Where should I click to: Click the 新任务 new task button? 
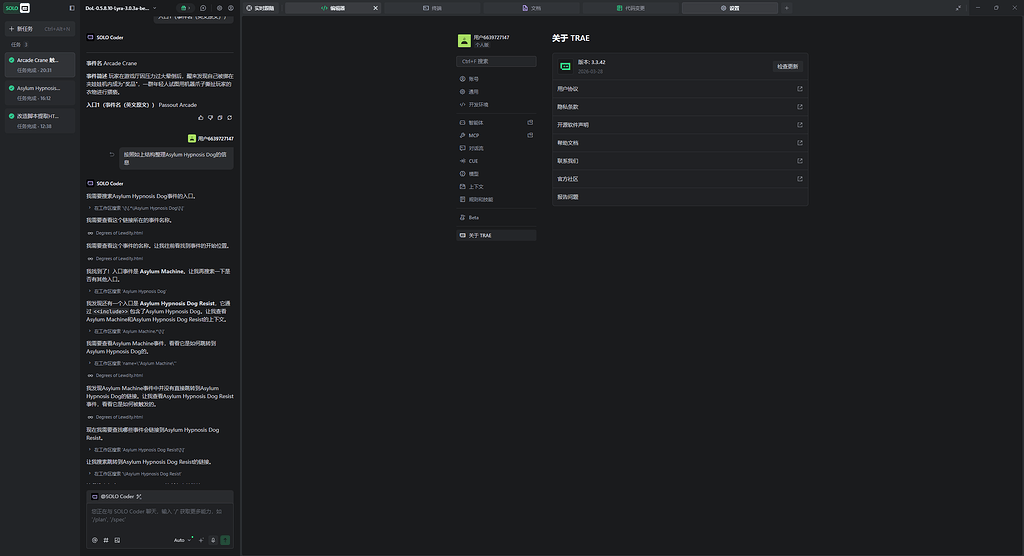click(x=40, y=29)
